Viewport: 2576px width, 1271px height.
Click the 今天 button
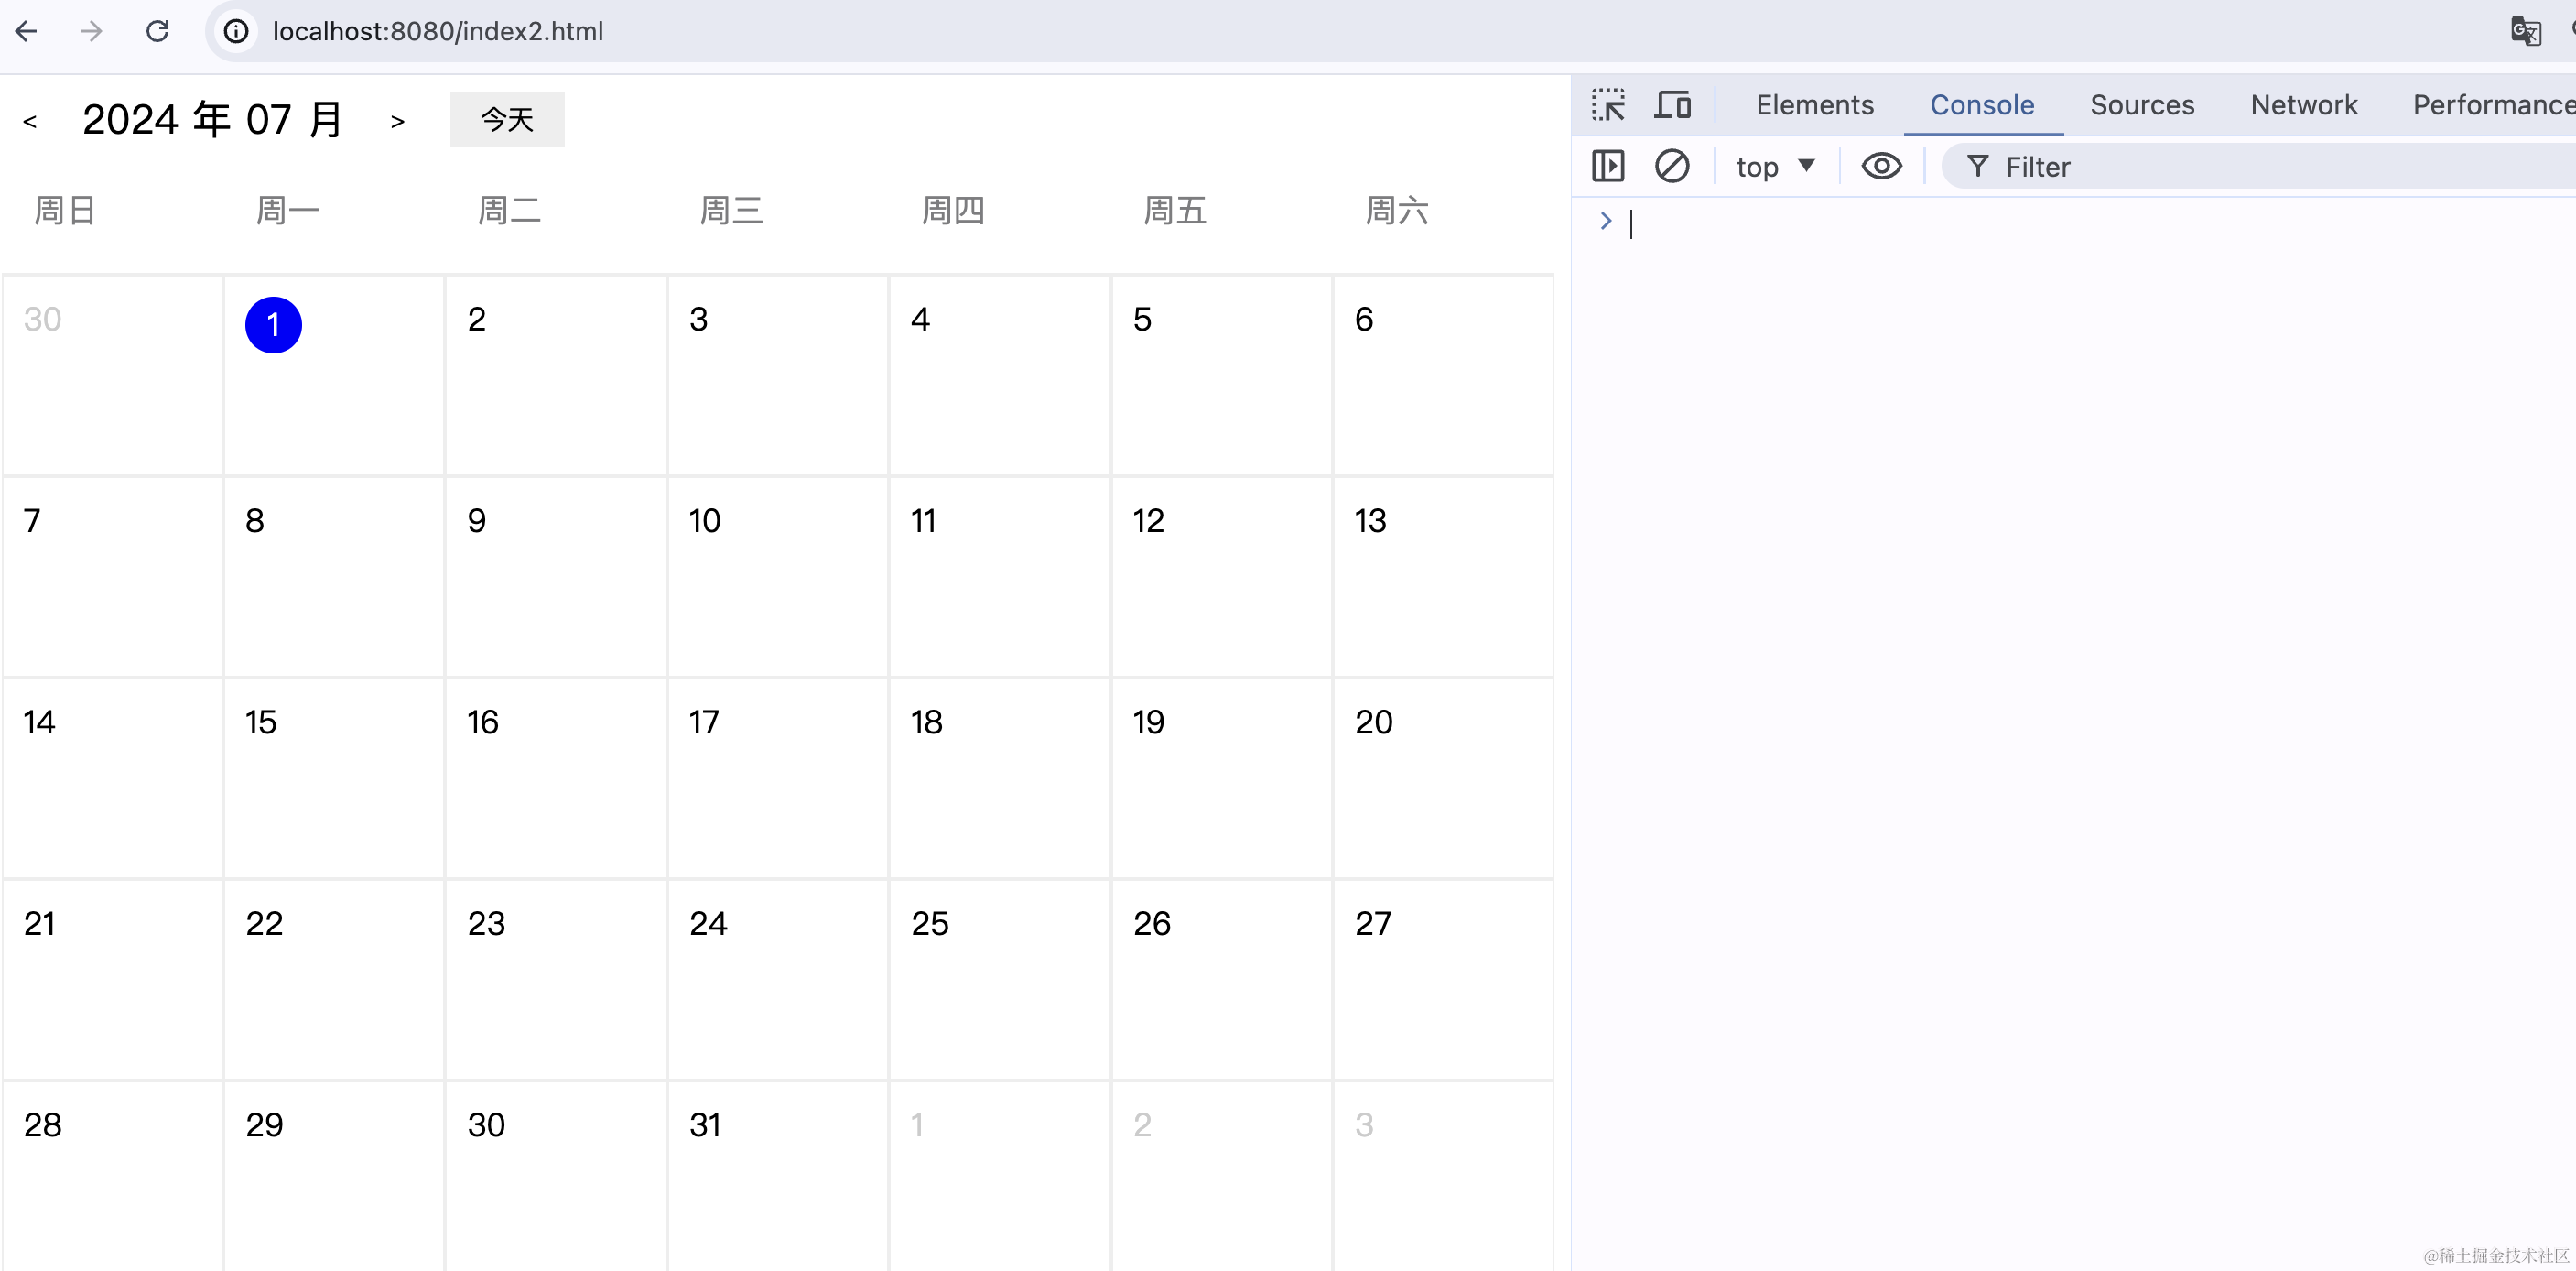point(507,120)
